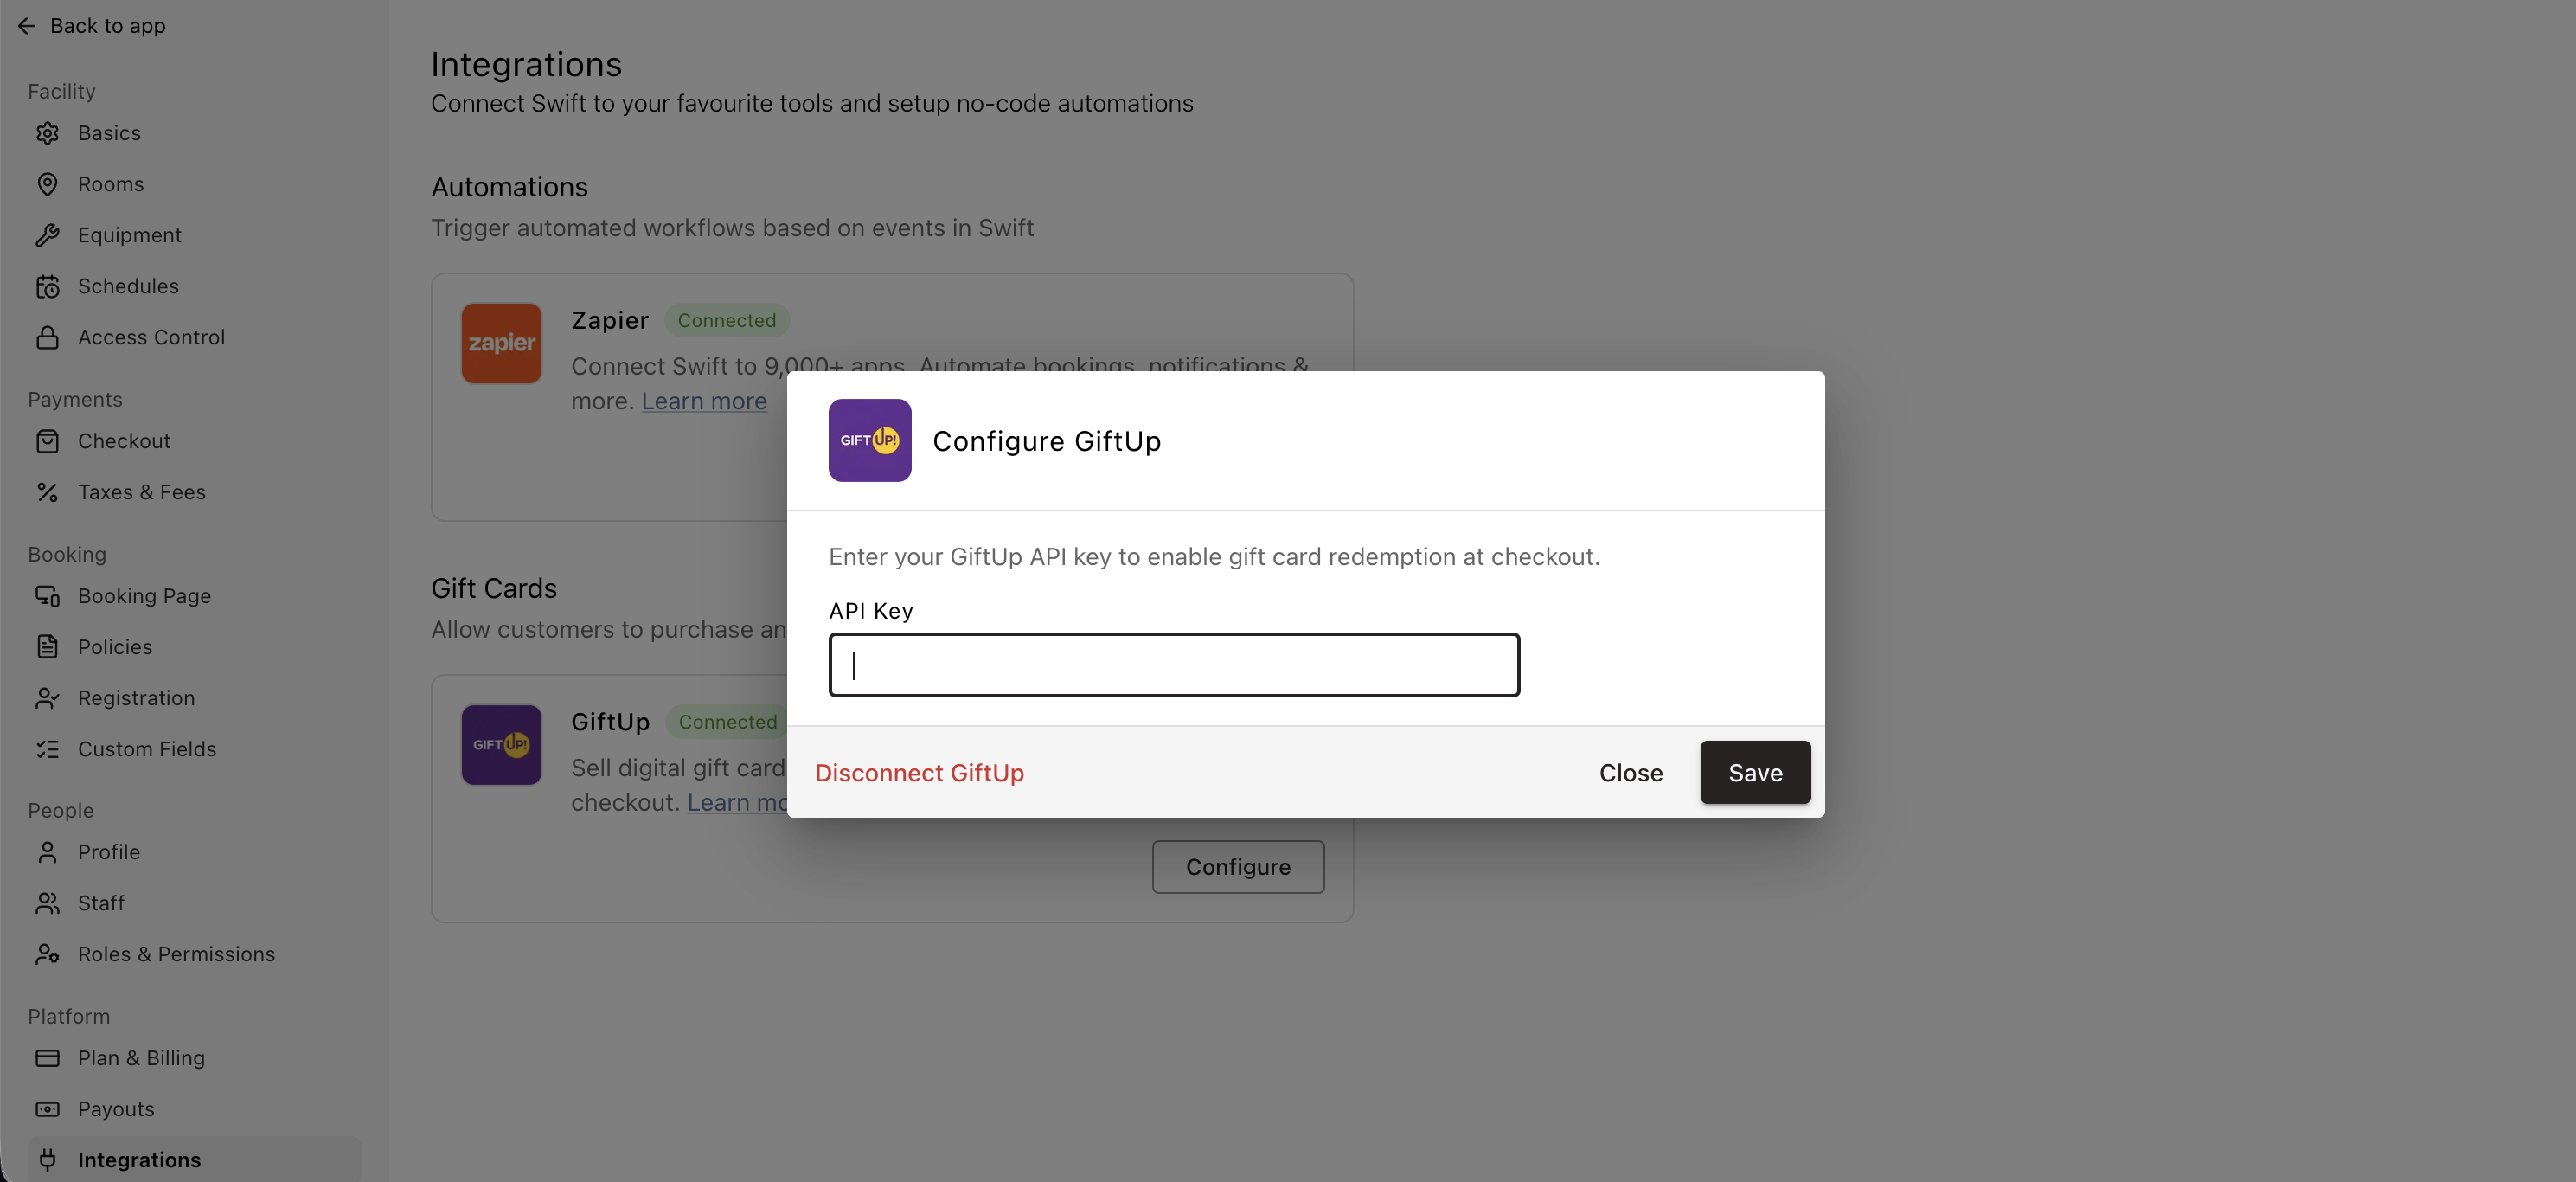The width and height of the screenshot is (2576, 1182).
Task: Open Access Control via its lock icon
Action: pos(47,337)
